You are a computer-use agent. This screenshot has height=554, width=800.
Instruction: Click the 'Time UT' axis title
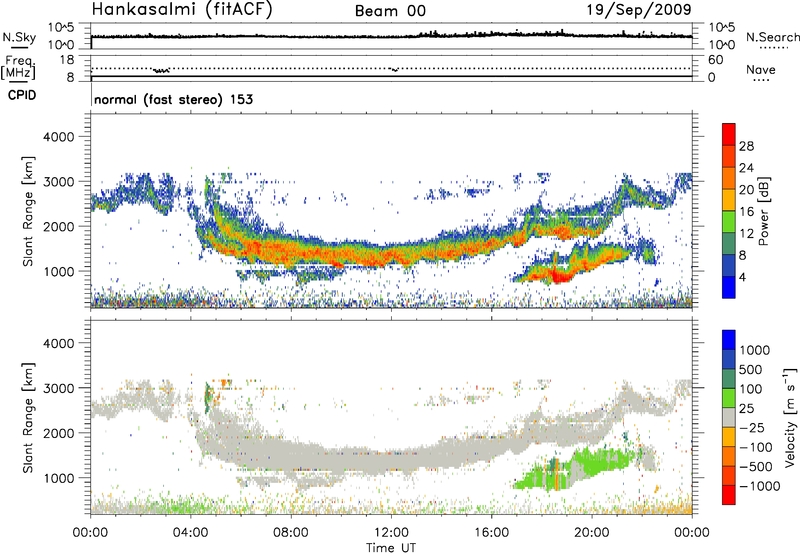pos(391,547)
